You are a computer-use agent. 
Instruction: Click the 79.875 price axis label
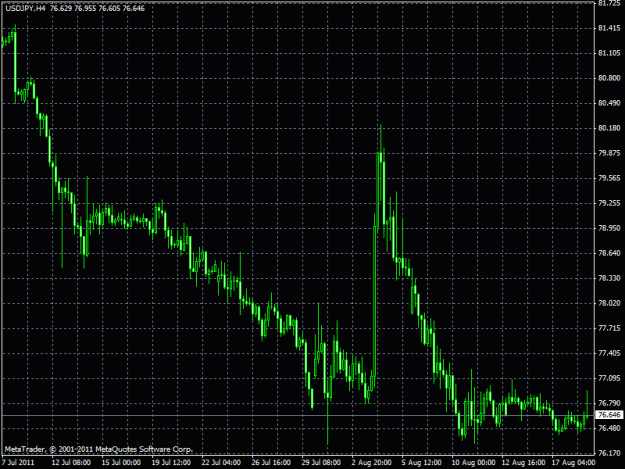pyautogui.click(x=609, y=153)
